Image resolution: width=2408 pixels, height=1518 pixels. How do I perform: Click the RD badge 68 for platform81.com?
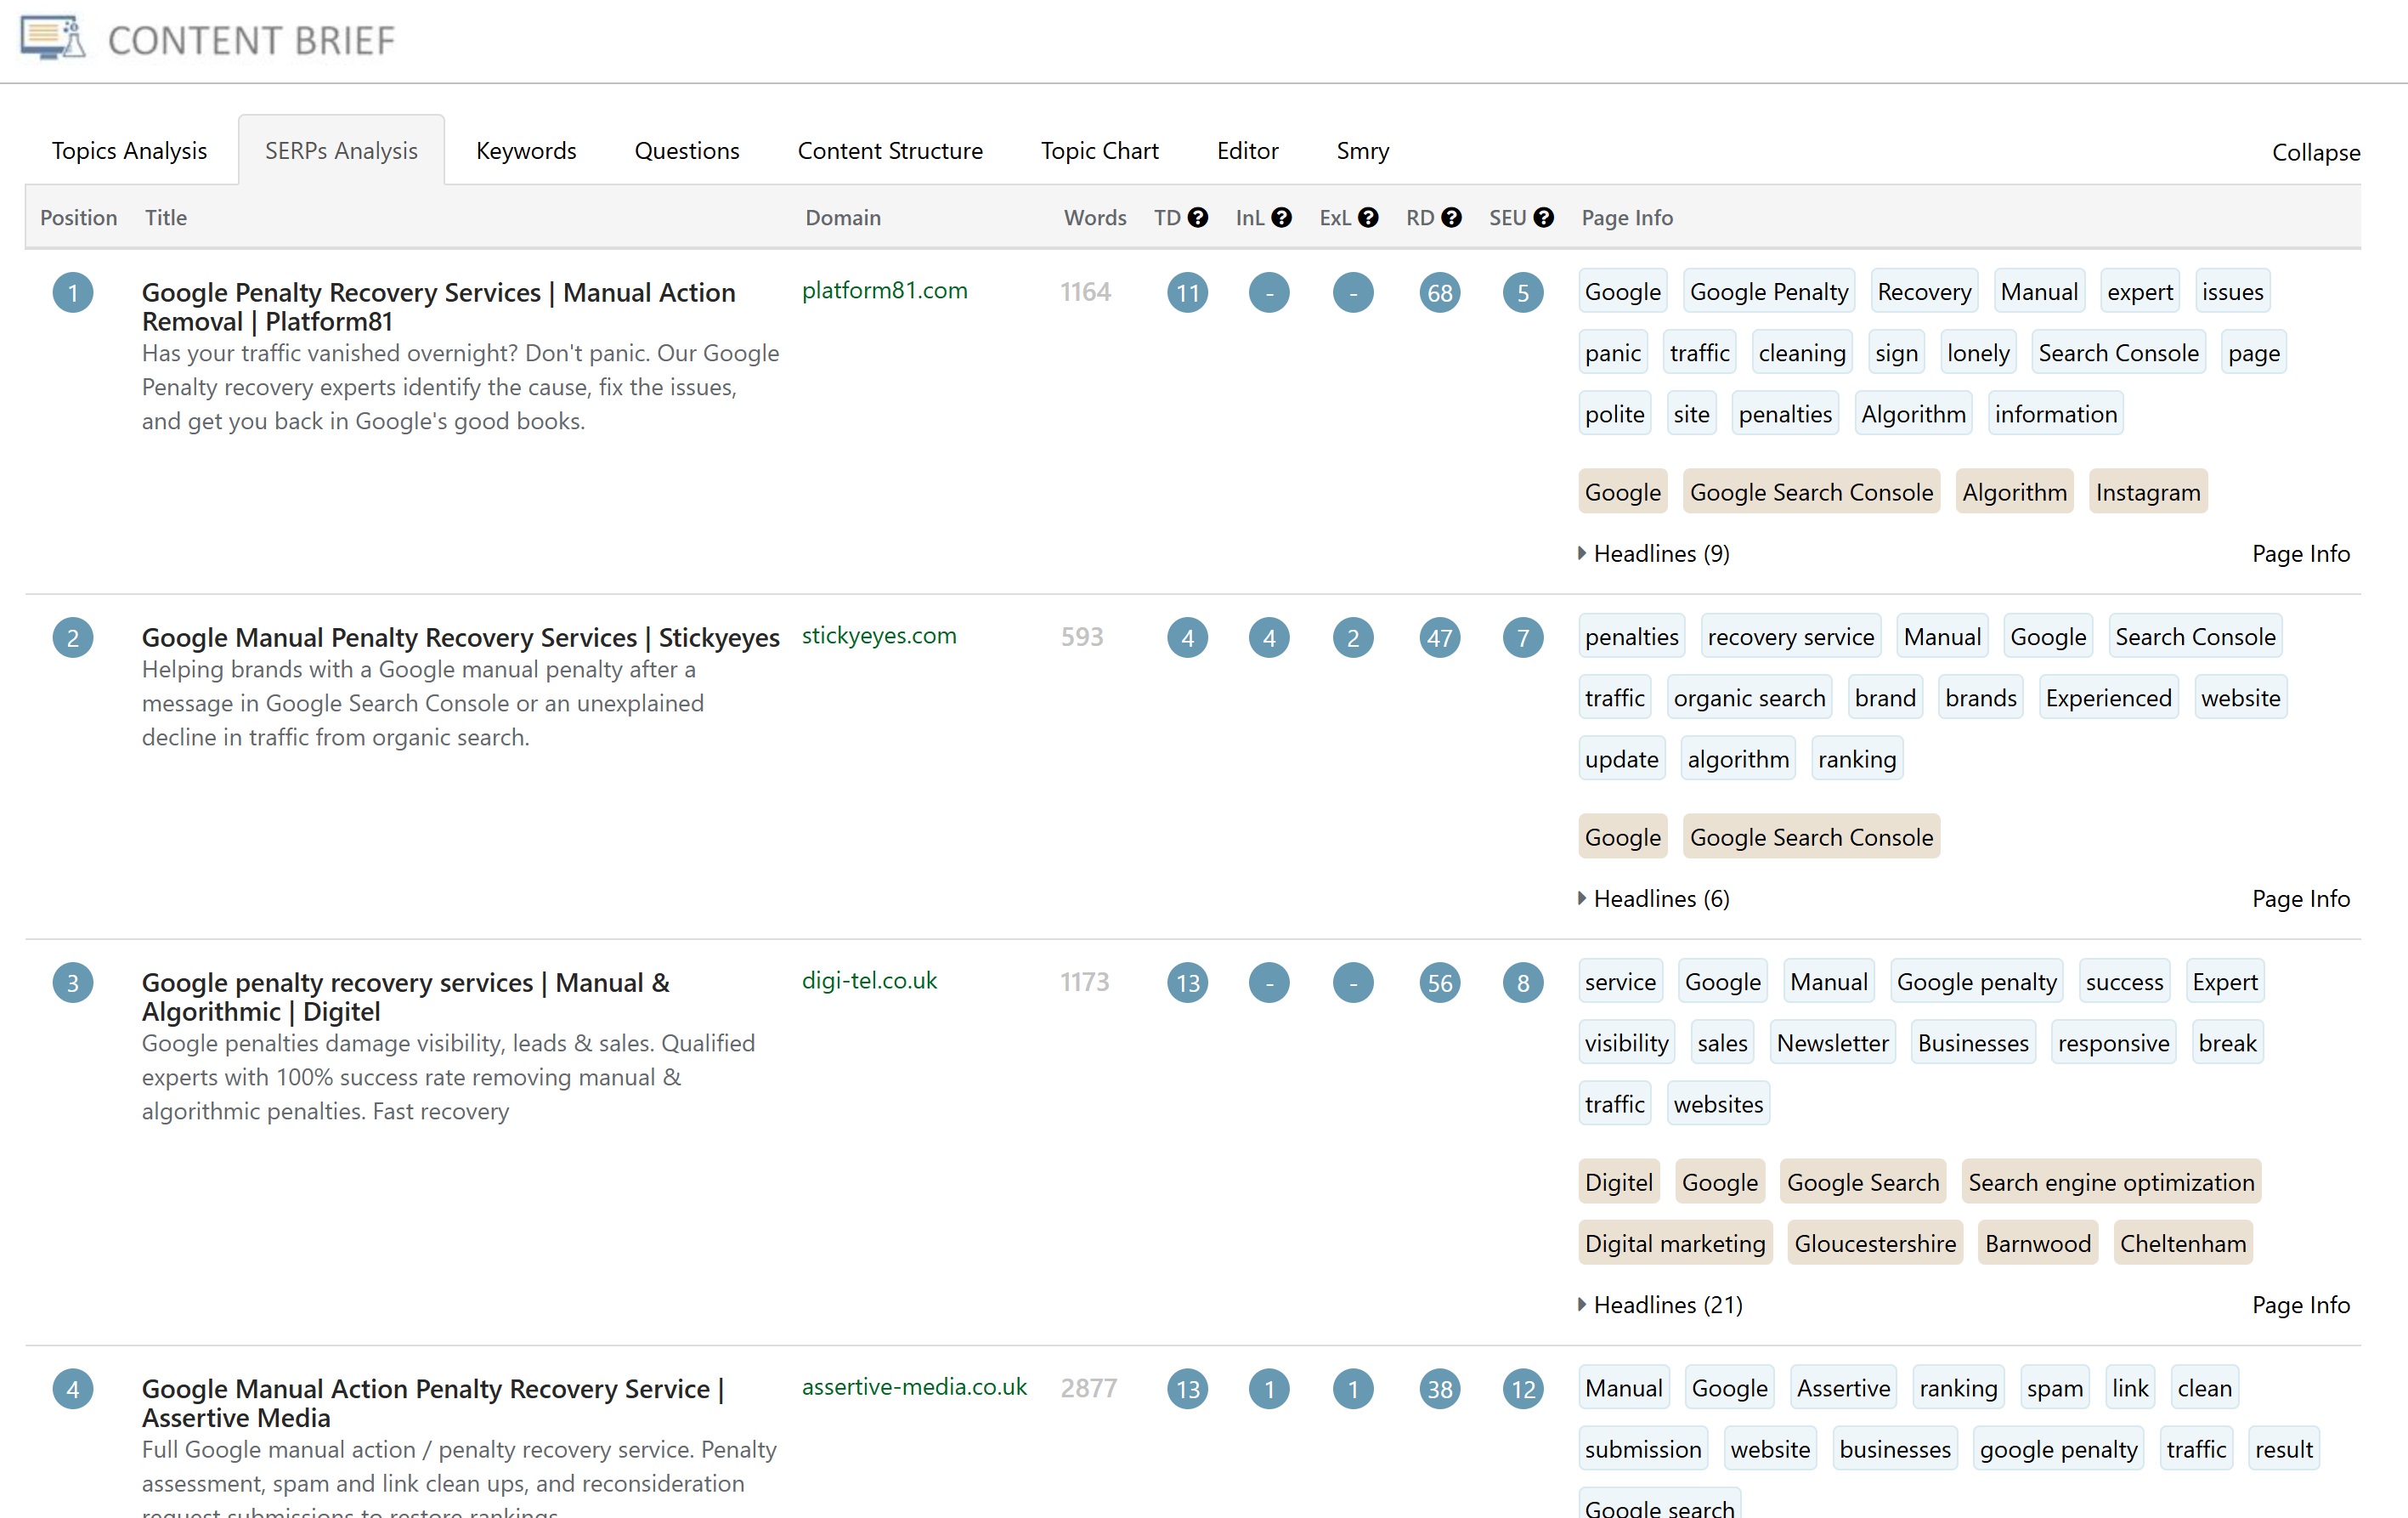point(1440,293)
